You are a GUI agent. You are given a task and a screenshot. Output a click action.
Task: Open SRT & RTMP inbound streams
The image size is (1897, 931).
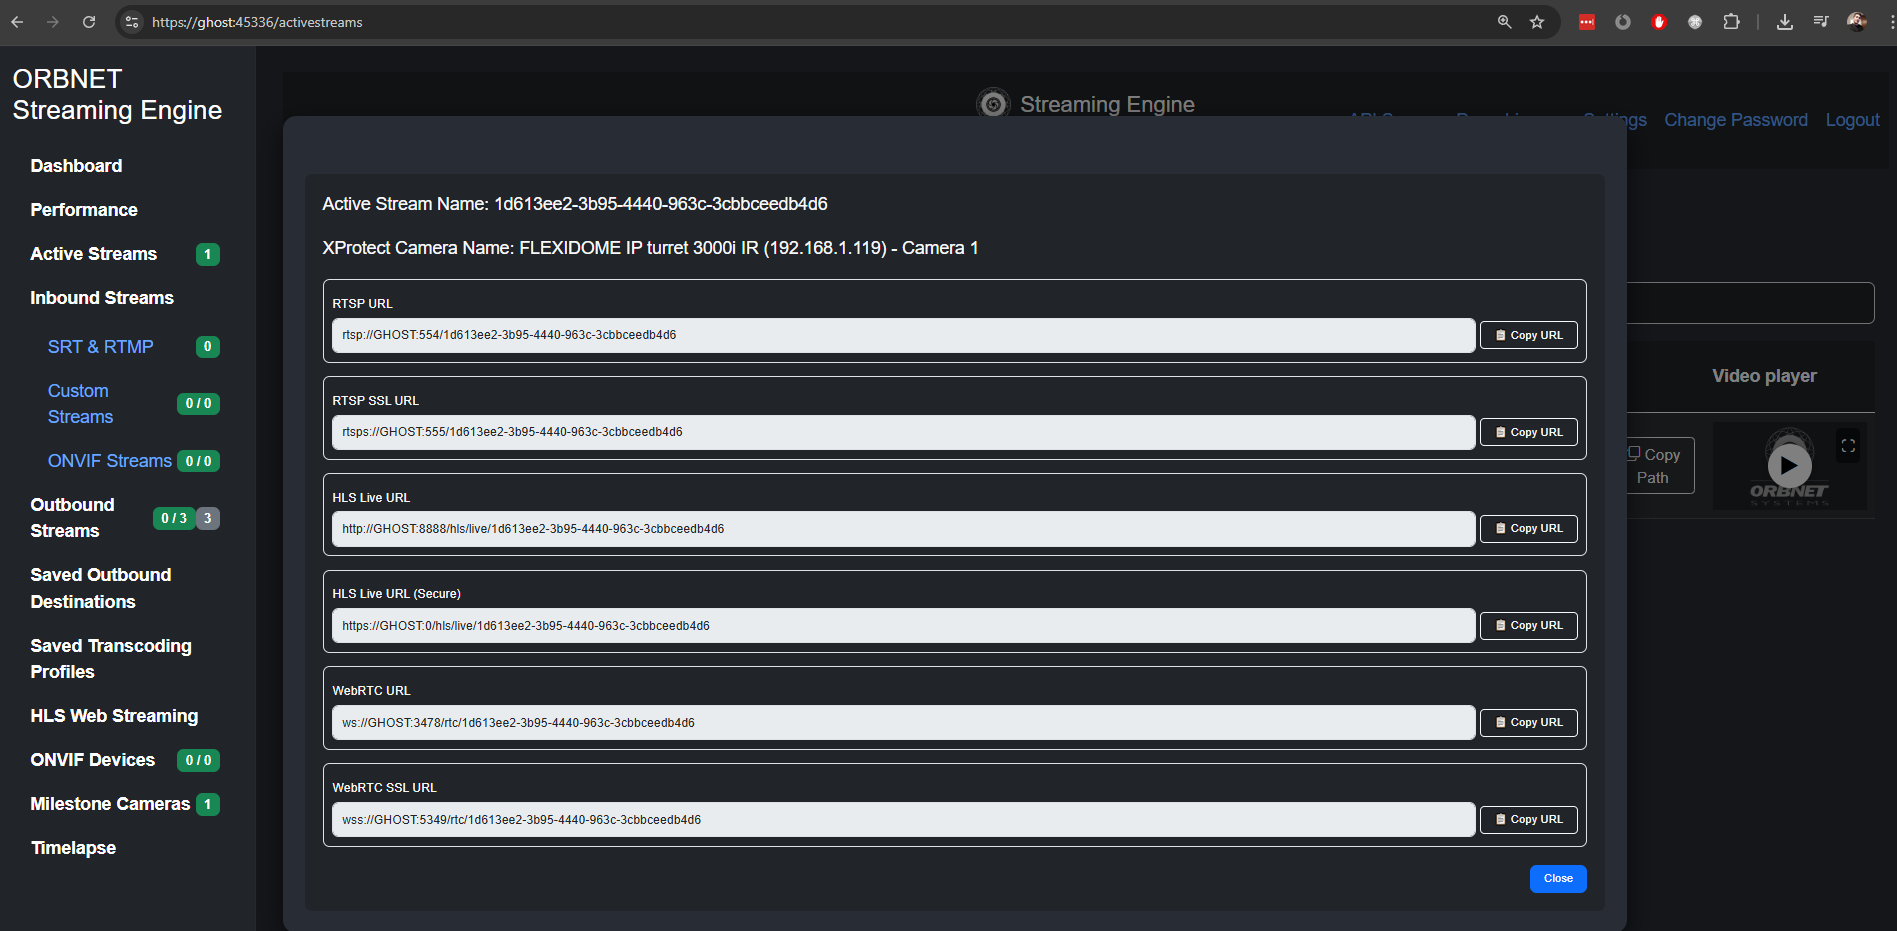[x=100, y=347]
